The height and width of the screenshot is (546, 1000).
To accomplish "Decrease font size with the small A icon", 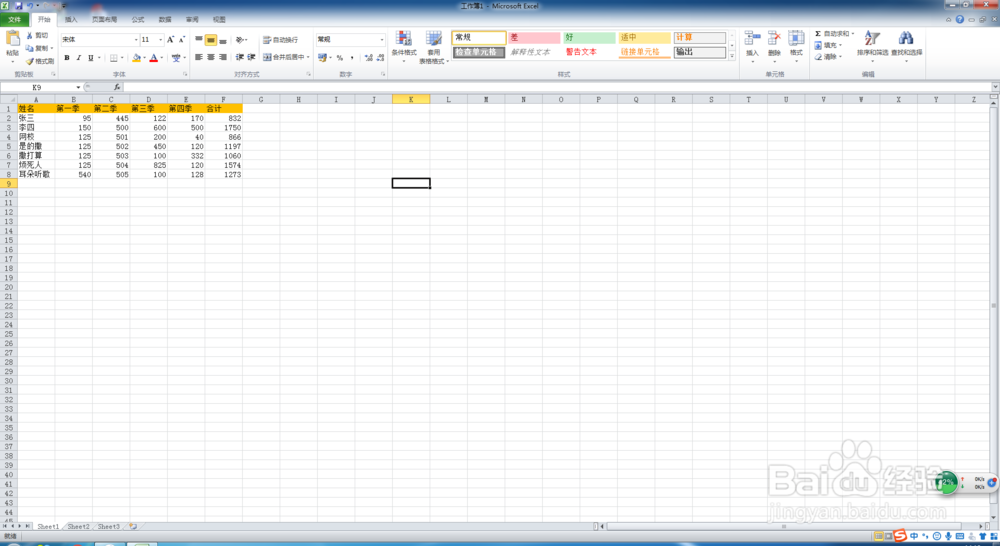I will pyautogui.click(x=182, y=40).
